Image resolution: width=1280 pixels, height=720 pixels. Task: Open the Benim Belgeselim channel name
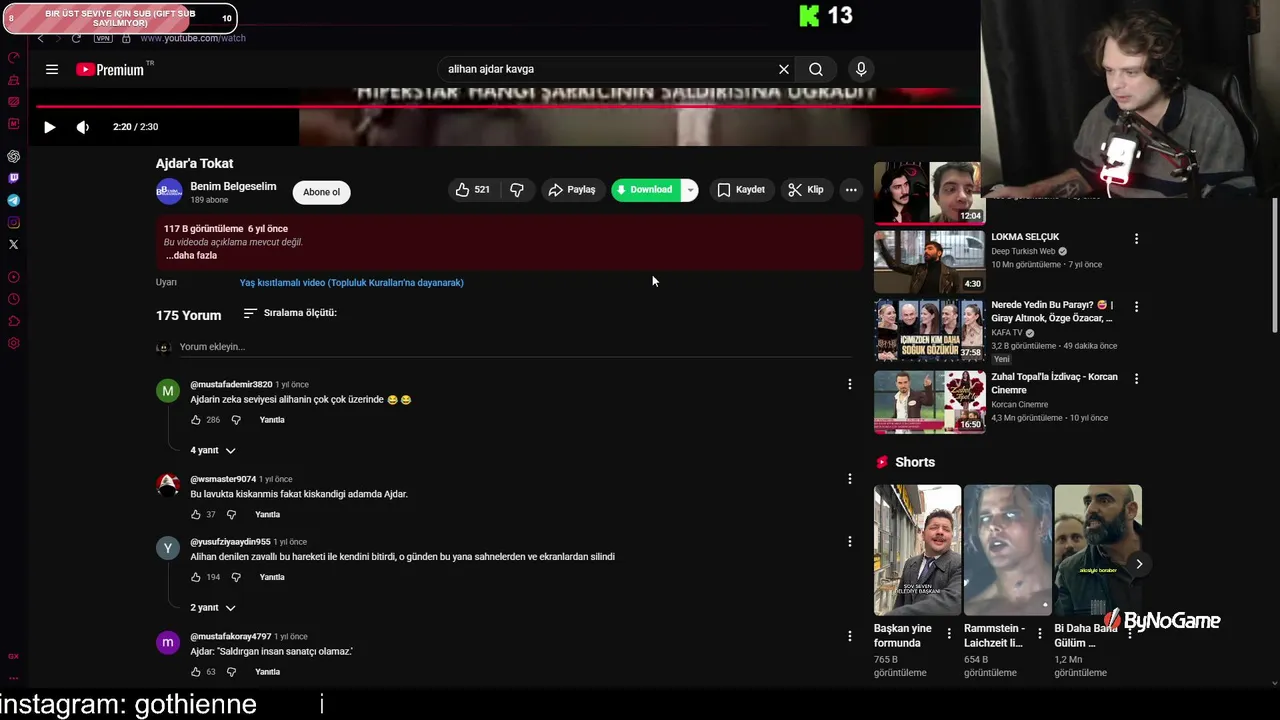pos(233,186)
